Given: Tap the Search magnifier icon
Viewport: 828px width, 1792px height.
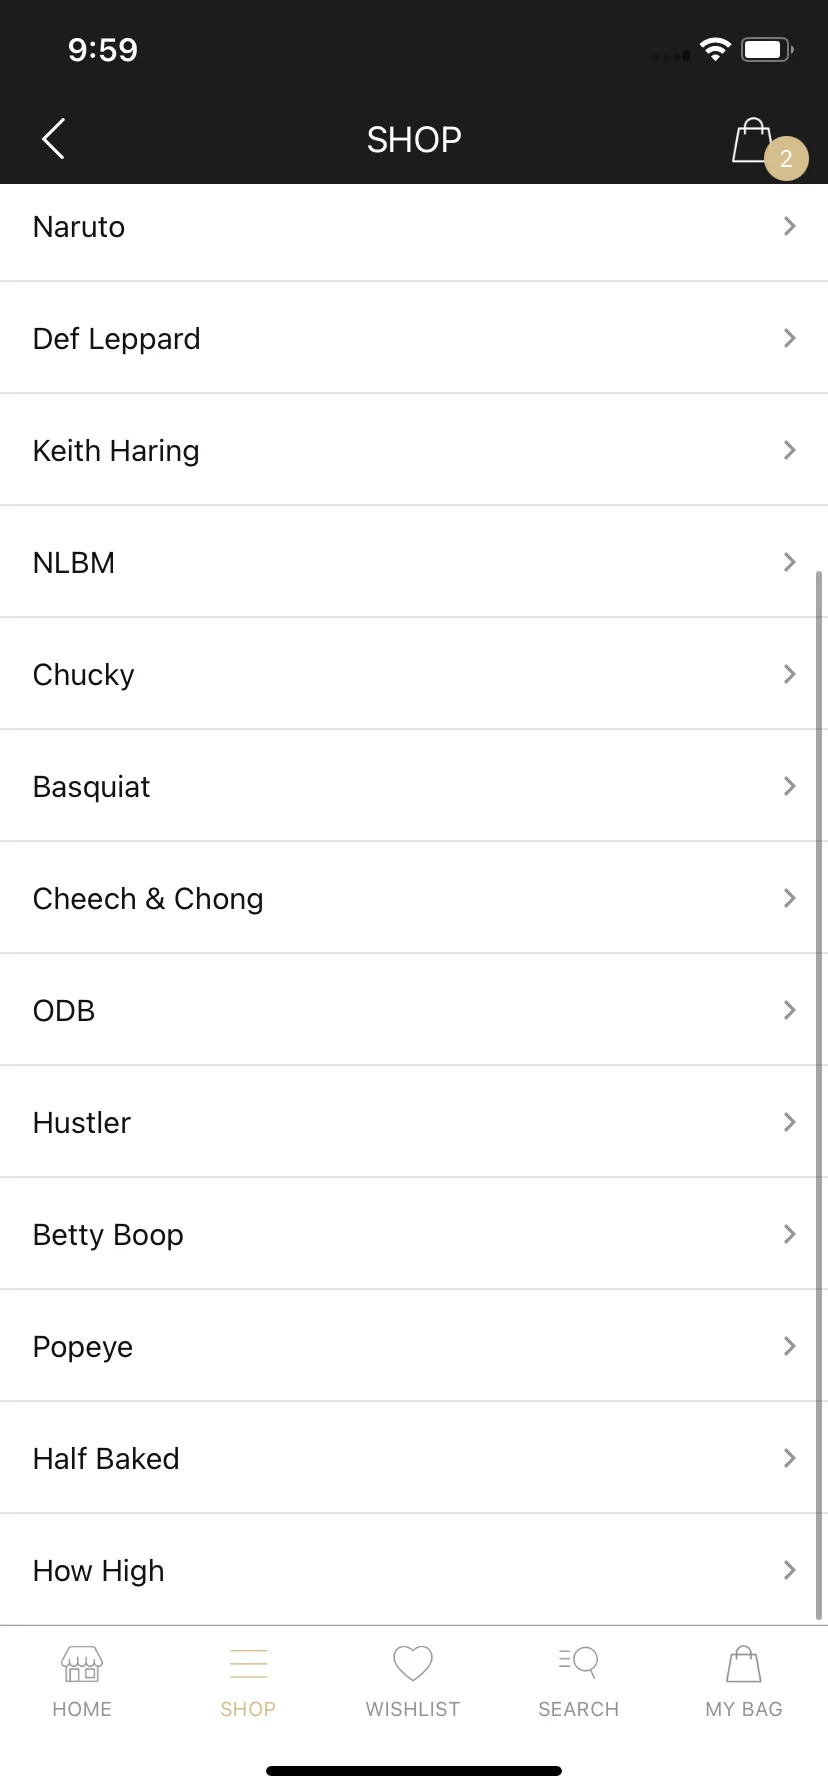Looking at the screenshot, I should tap(578, 1663).
